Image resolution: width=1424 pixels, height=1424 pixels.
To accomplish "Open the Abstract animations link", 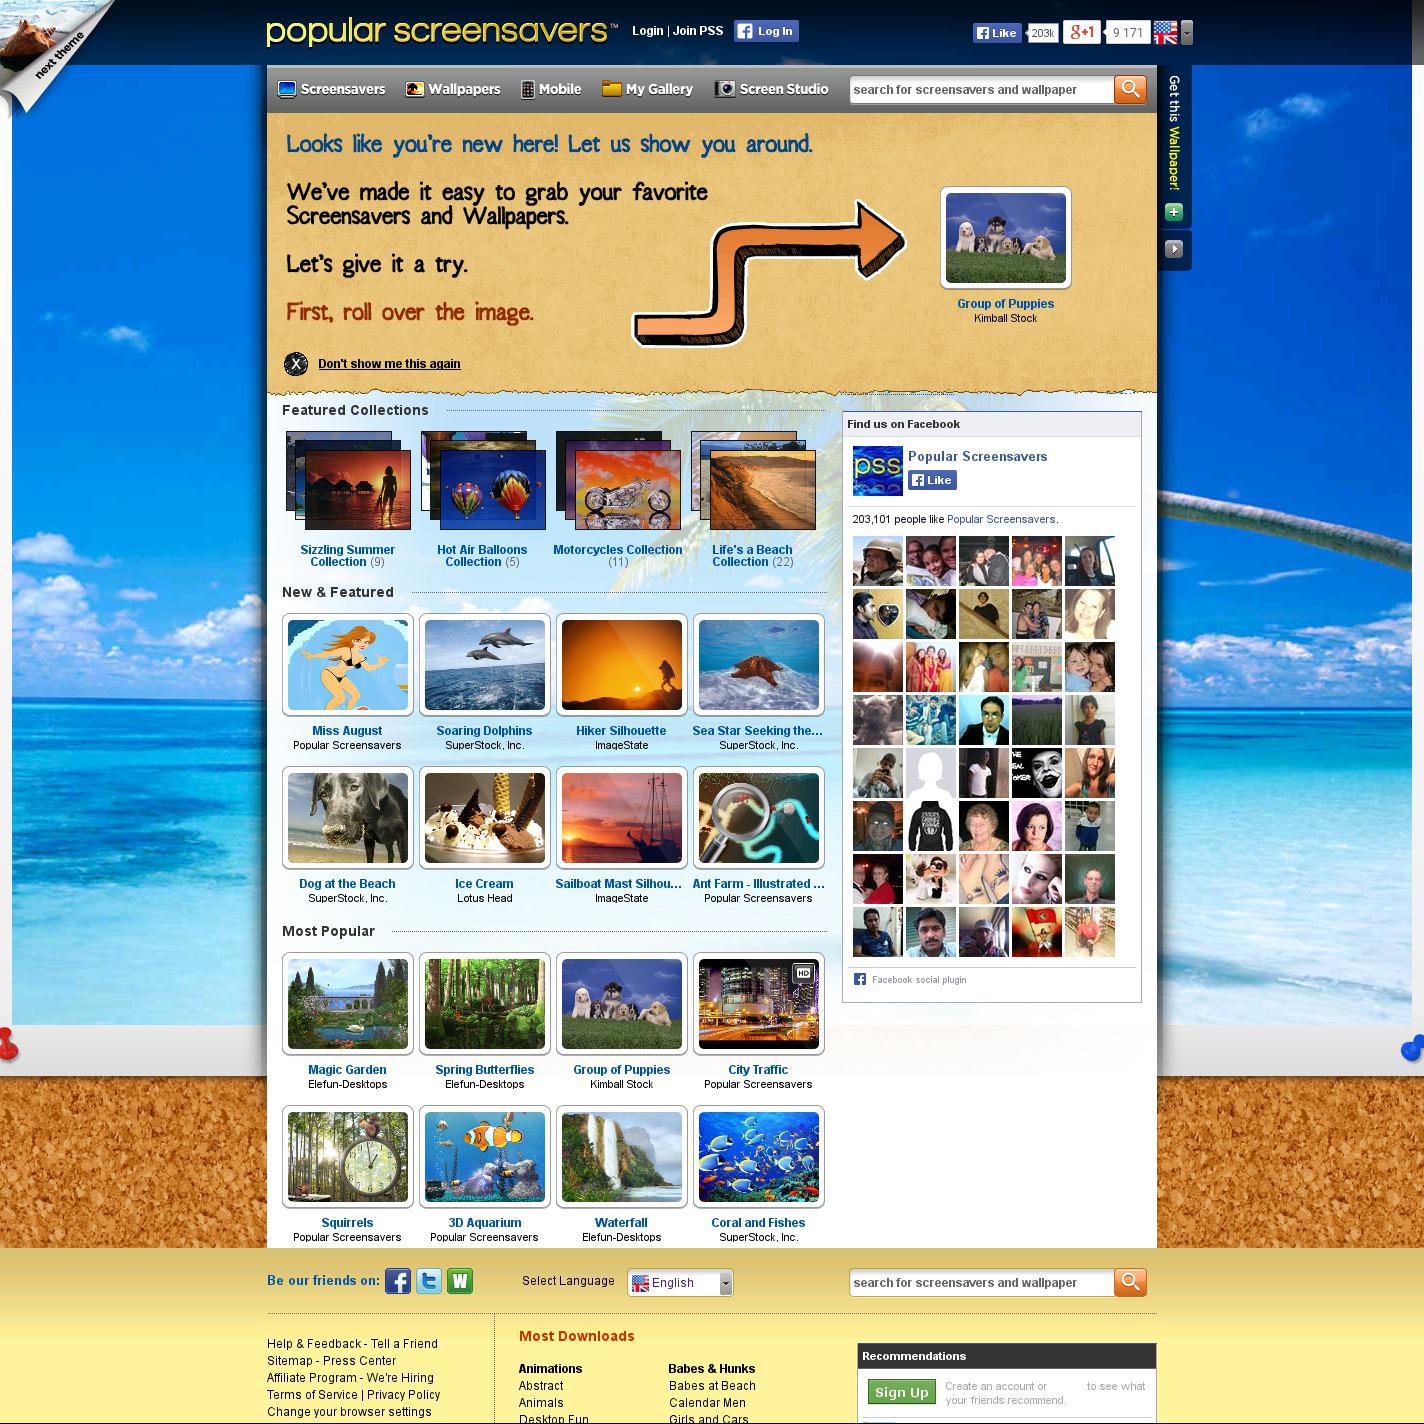I will tap(541, 1386).
